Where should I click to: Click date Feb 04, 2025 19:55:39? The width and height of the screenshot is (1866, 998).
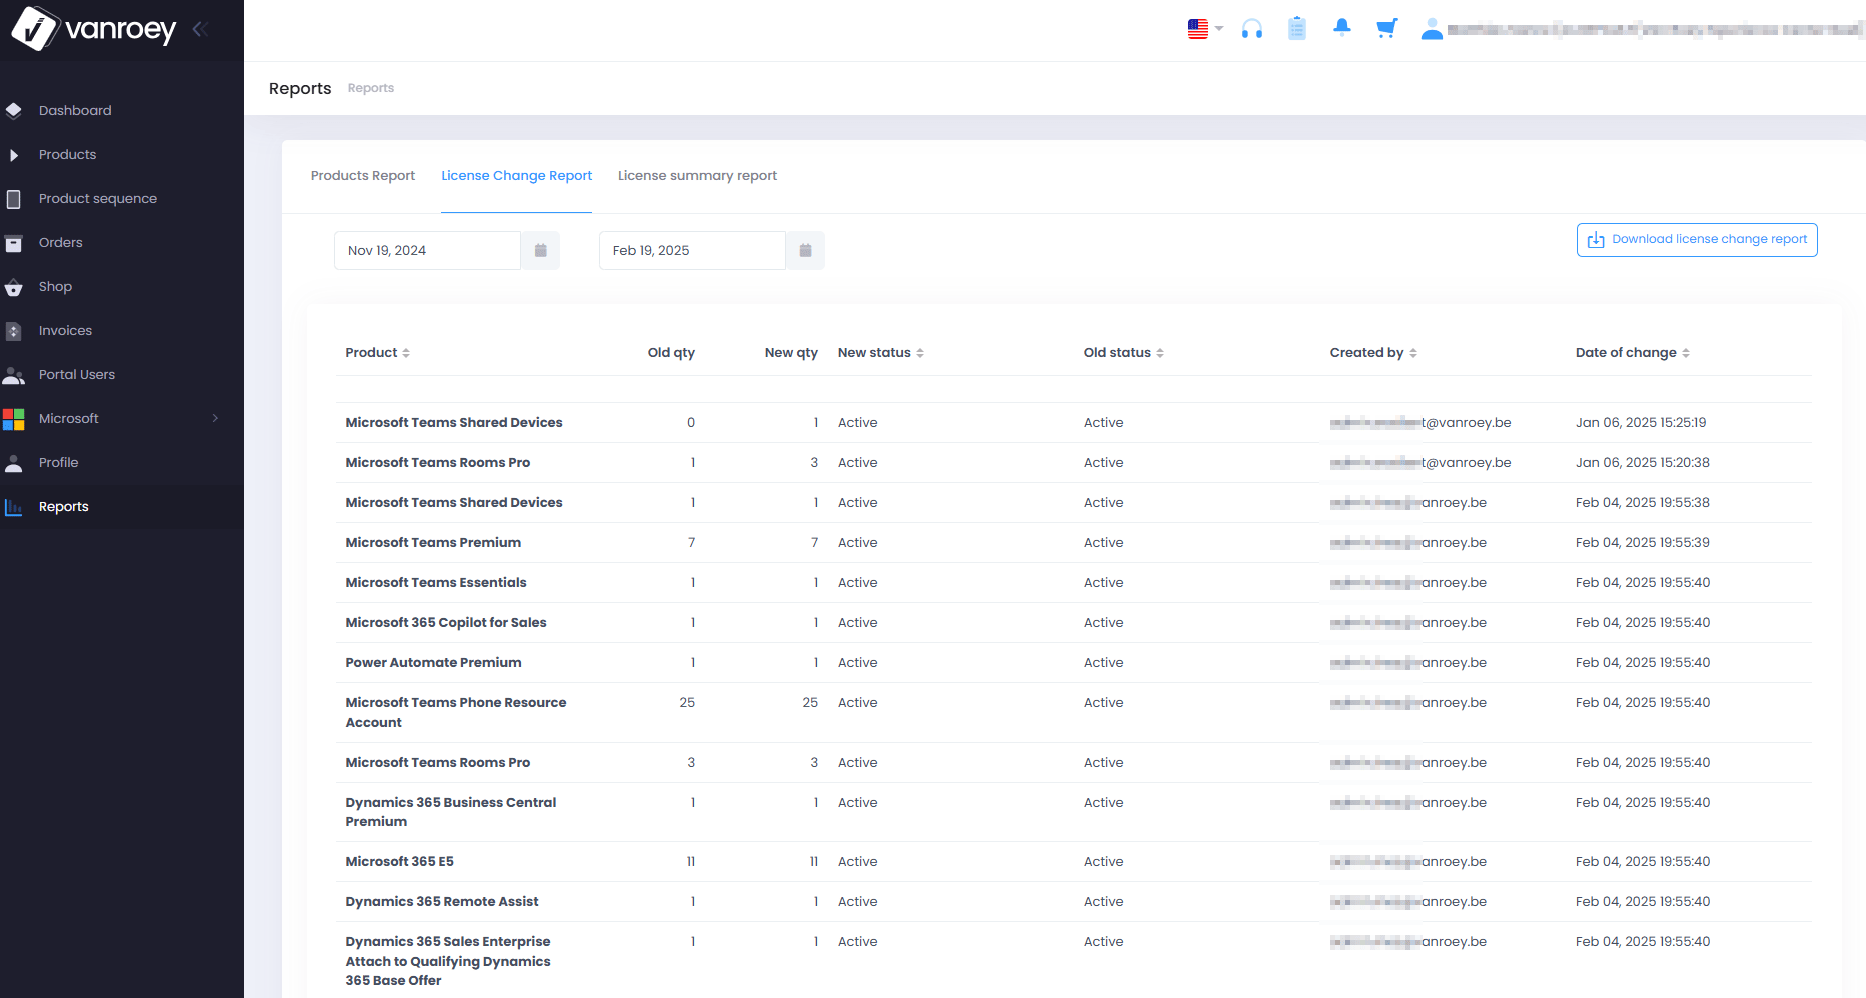click(1643, 542)
